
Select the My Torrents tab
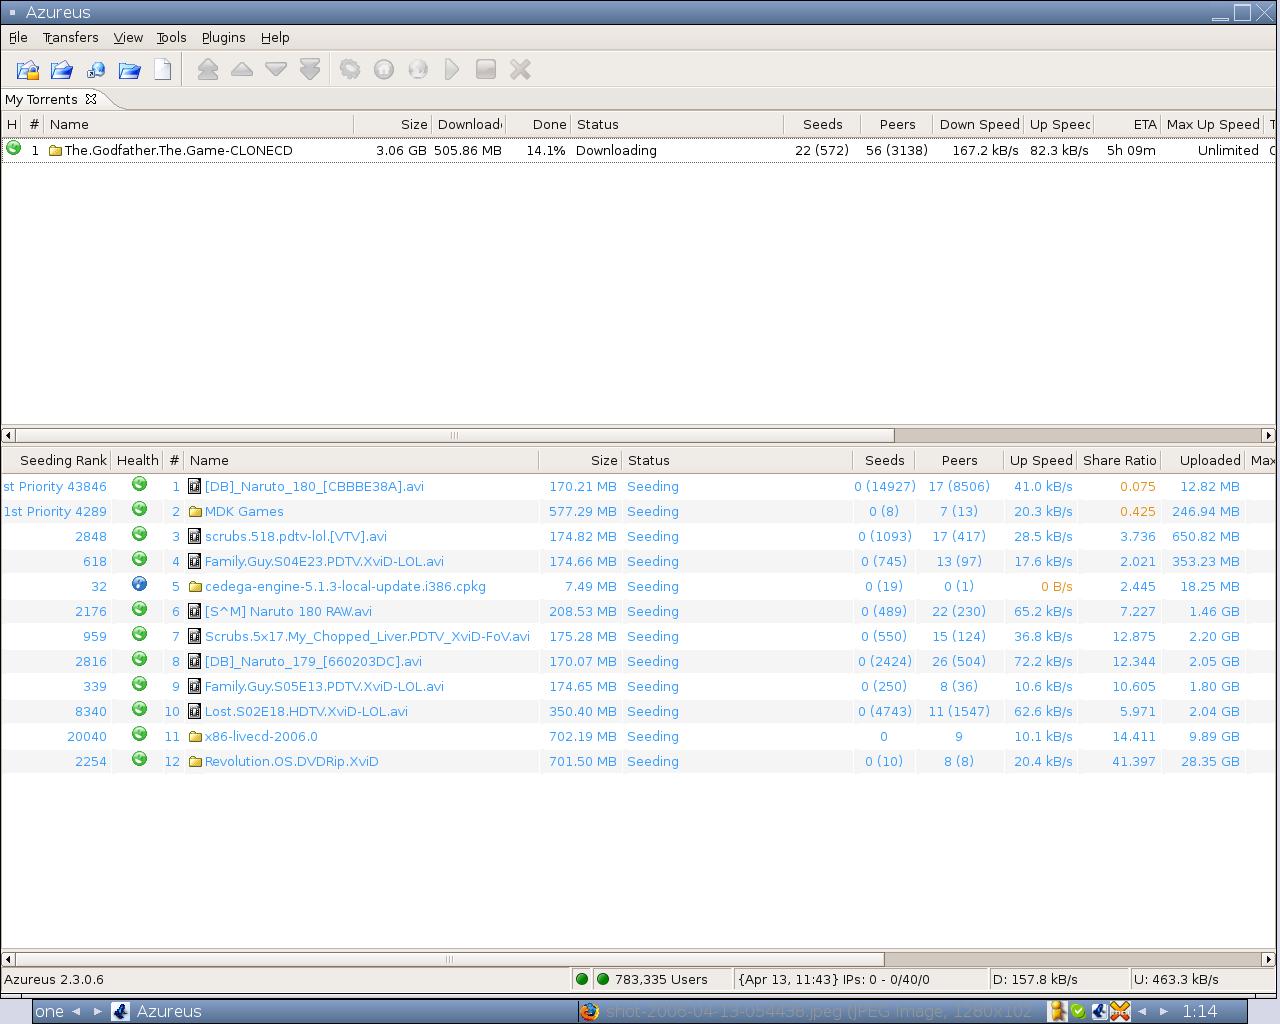click(41, 99)
